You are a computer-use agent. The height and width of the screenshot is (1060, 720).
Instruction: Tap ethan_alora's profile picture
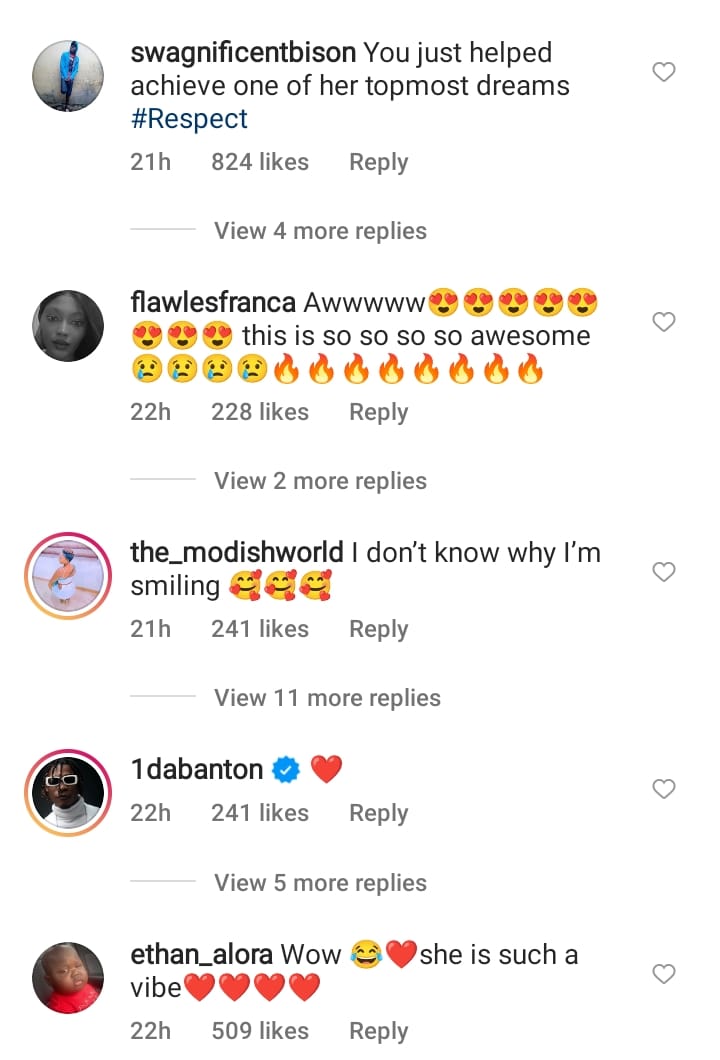pyautogui.click(x=68, y=977)
